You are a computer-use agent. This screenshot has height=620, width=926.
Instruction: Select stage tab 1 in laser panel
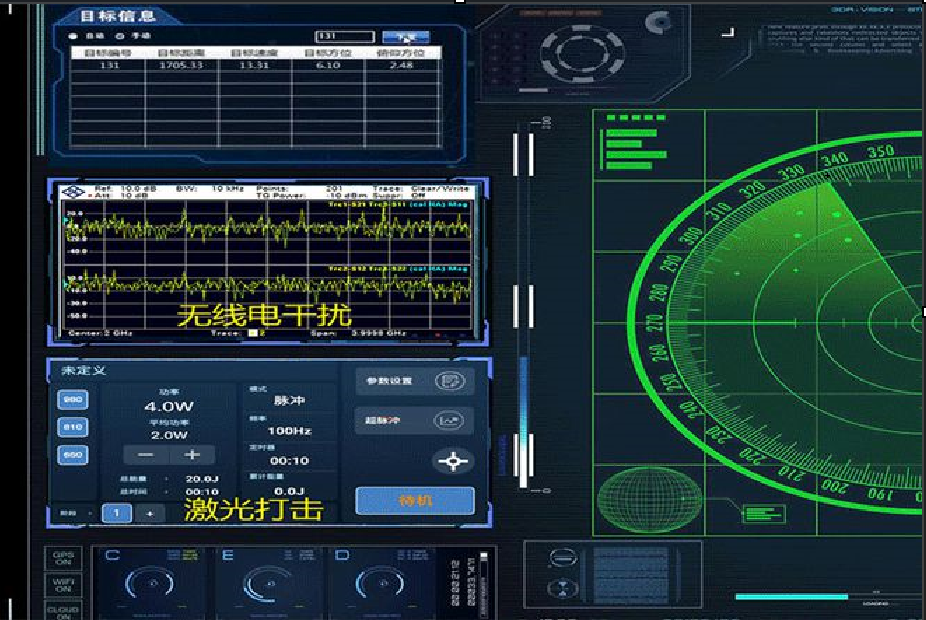(x=116, y=513)
